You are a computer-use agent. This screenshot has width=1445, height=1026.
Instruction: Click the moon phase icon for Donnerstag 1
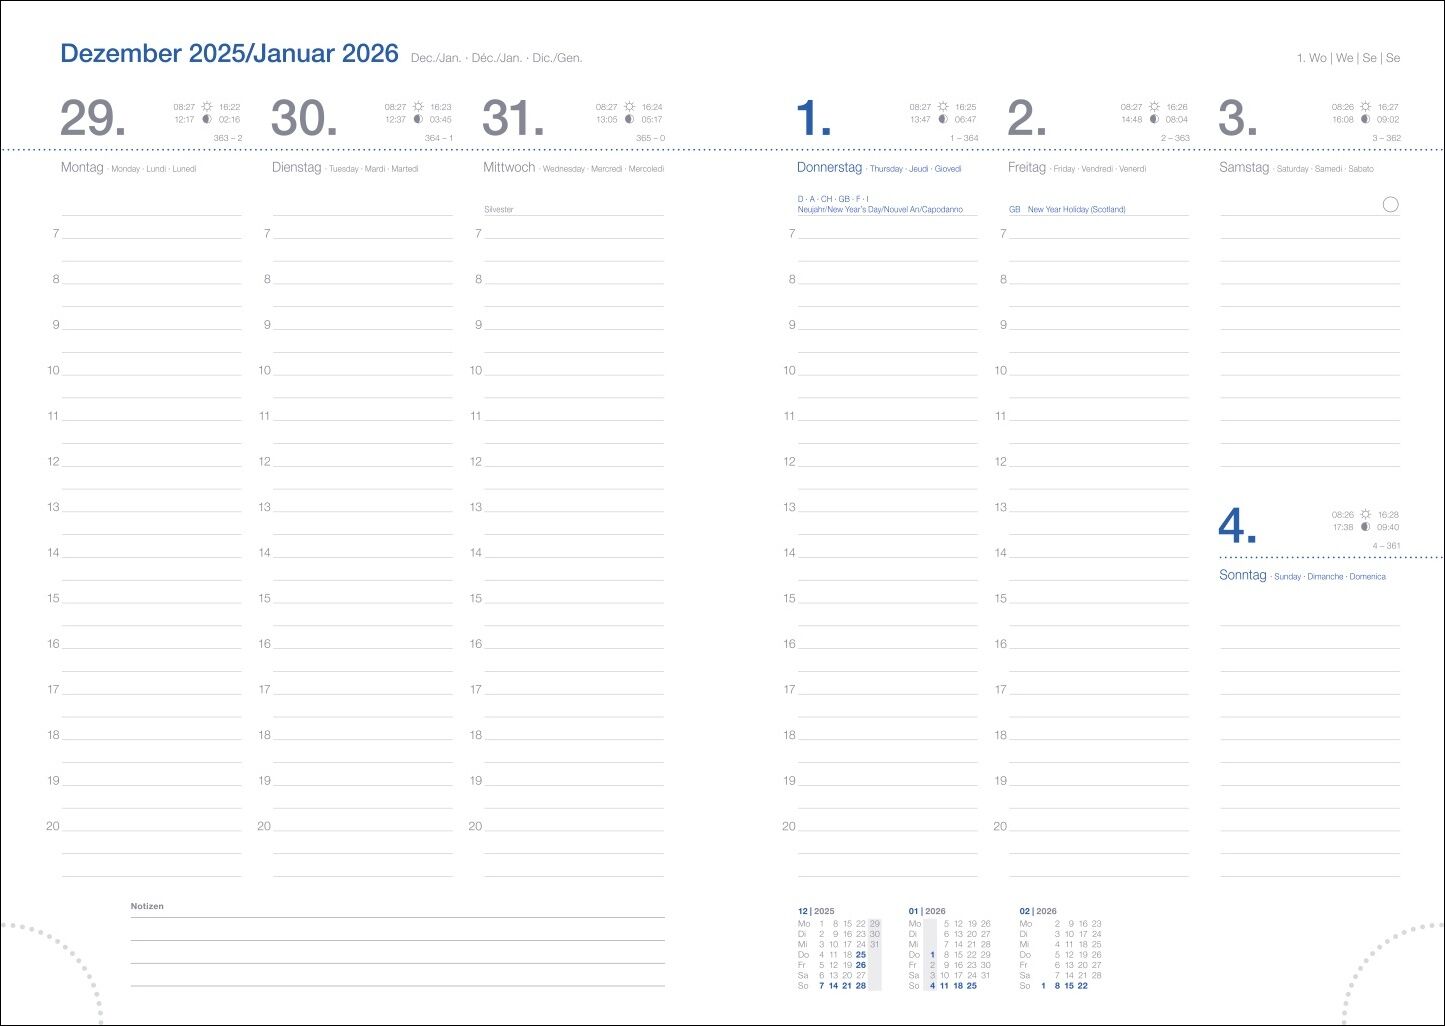[x=942, y=119]
